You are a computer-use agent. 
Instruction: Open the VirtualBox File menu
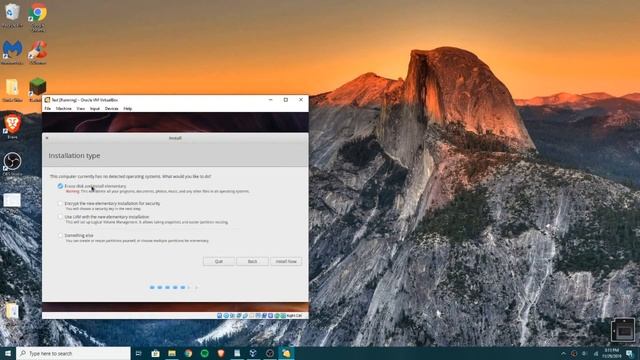coord(48,109)
